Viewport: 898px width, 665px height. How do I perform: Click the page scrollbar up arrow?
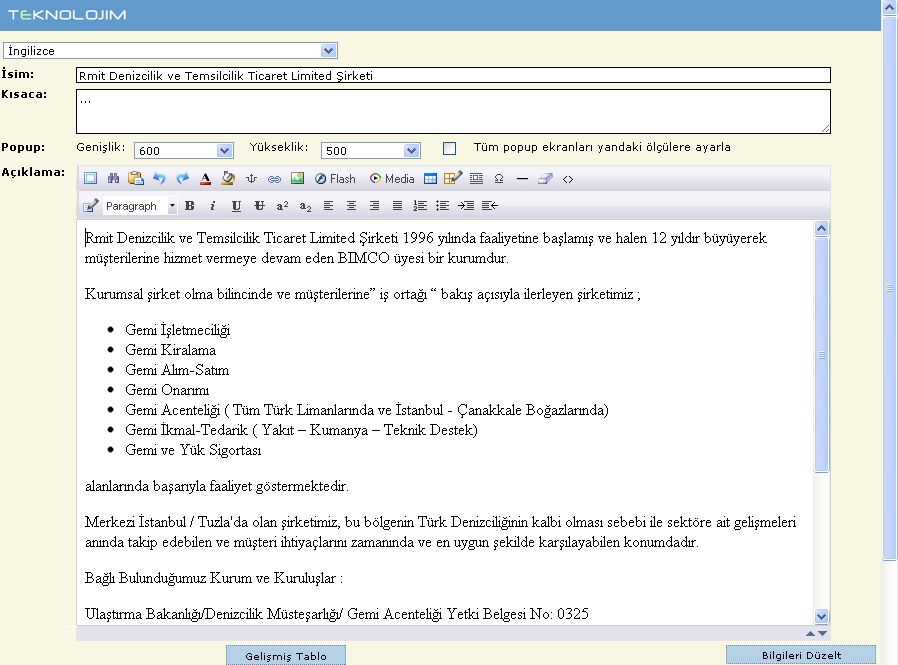pyautogui.click(x=889, y=7)
